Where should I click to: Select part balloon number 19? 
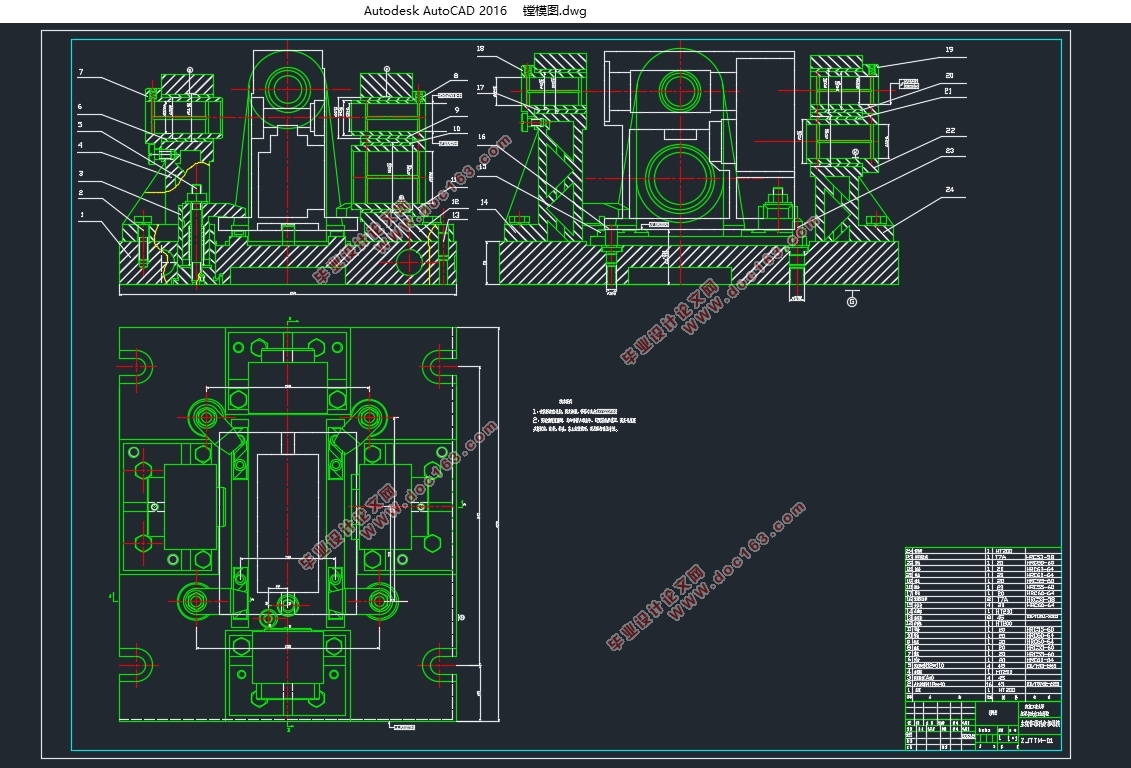pyautogui.click(x=949, y=50)
